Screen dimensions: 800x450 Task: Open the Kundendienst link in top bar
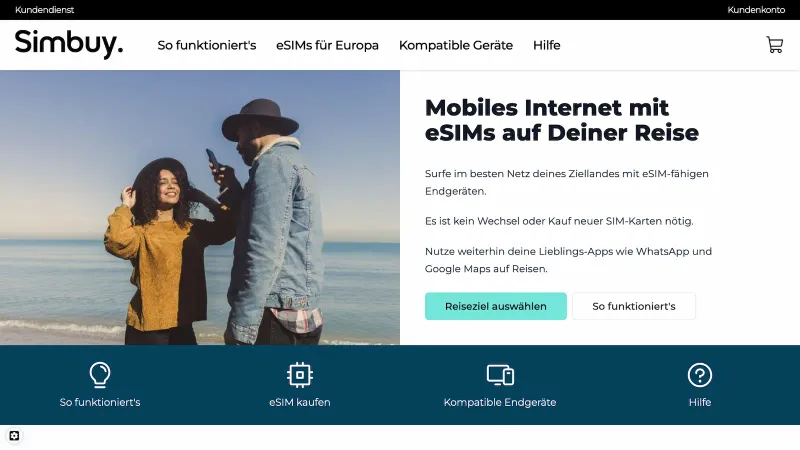44,10
